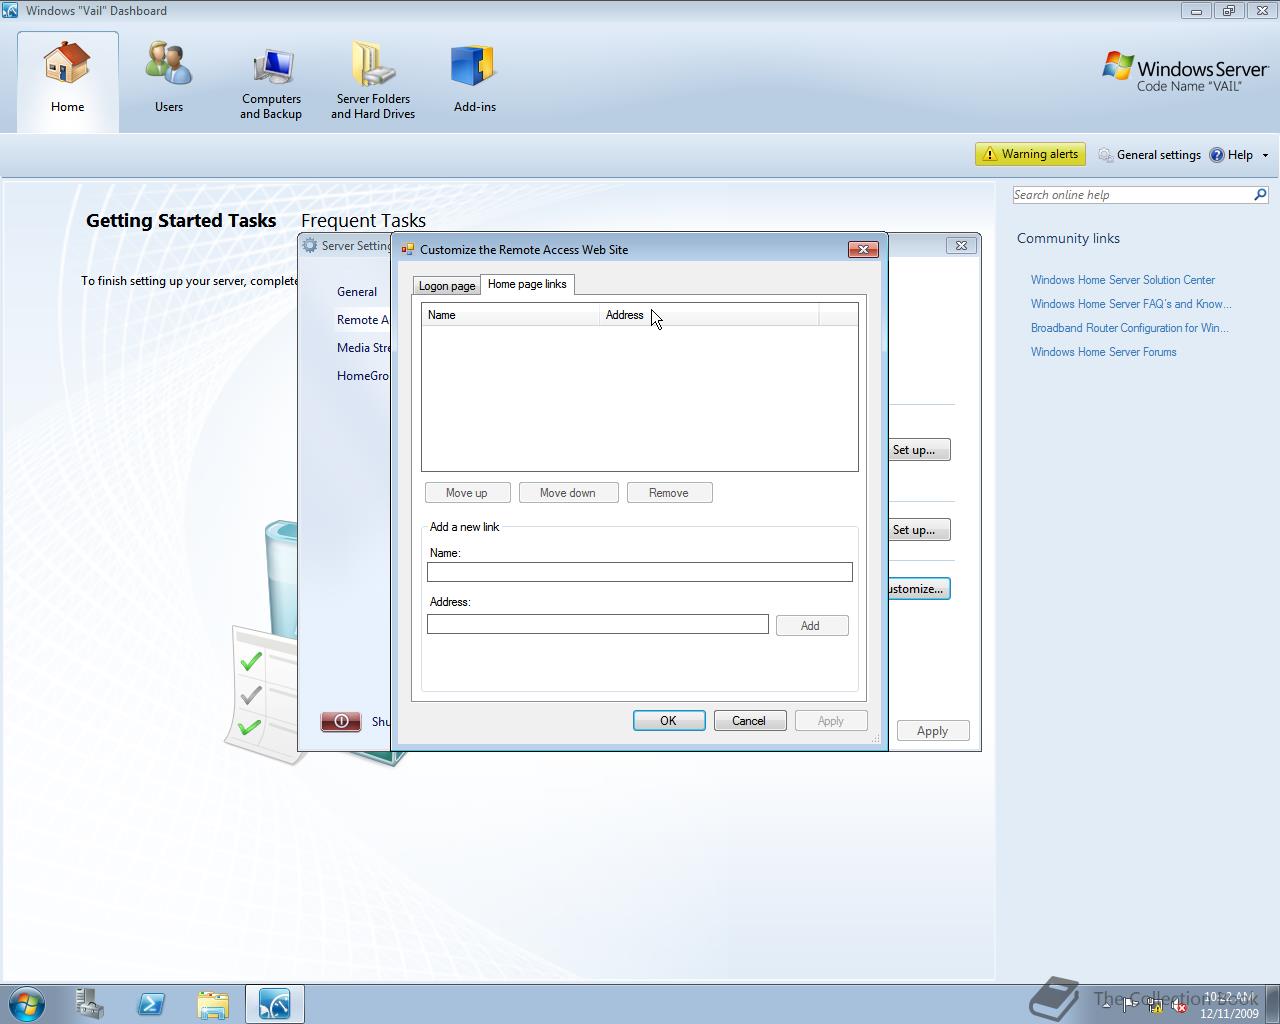Open Windows Home Server Solution Center link
Viewport: 1280px width, 1024px height.
pyautogui.click(x=1123, y=280)
